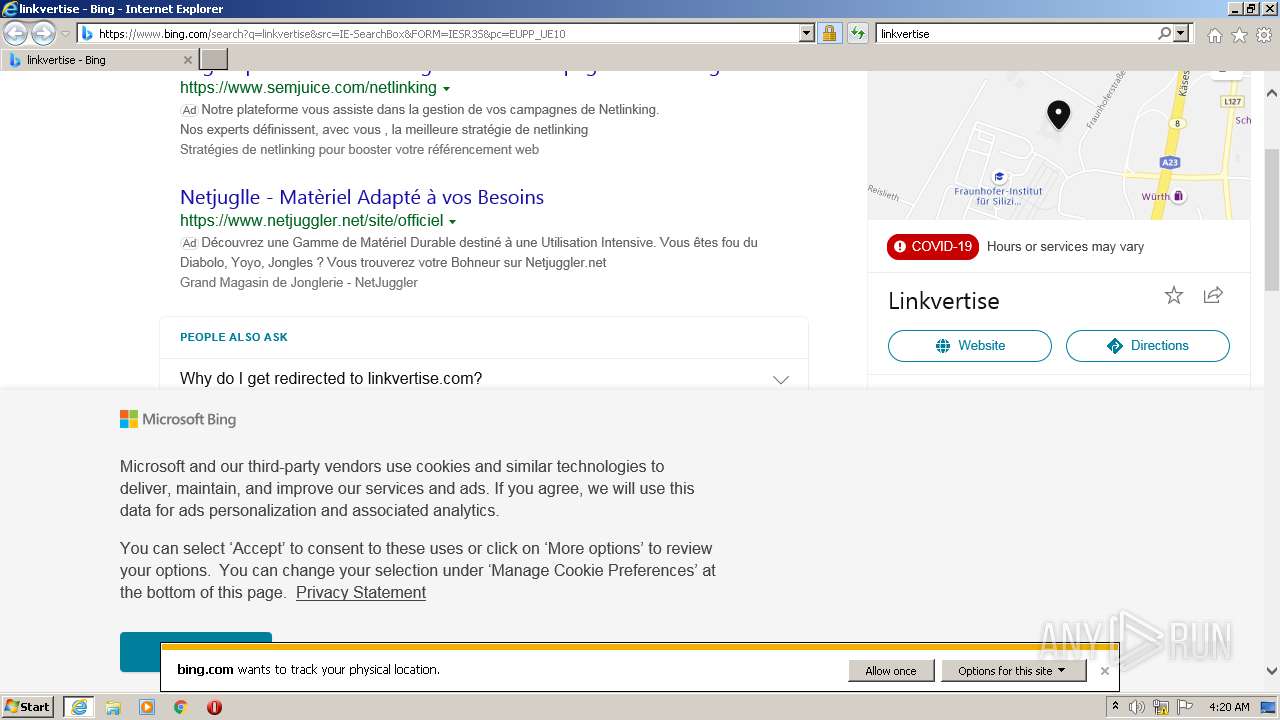Open the Privacy Statement link
Viewport: 1280px width, 720px height.
tap(361, 593)
